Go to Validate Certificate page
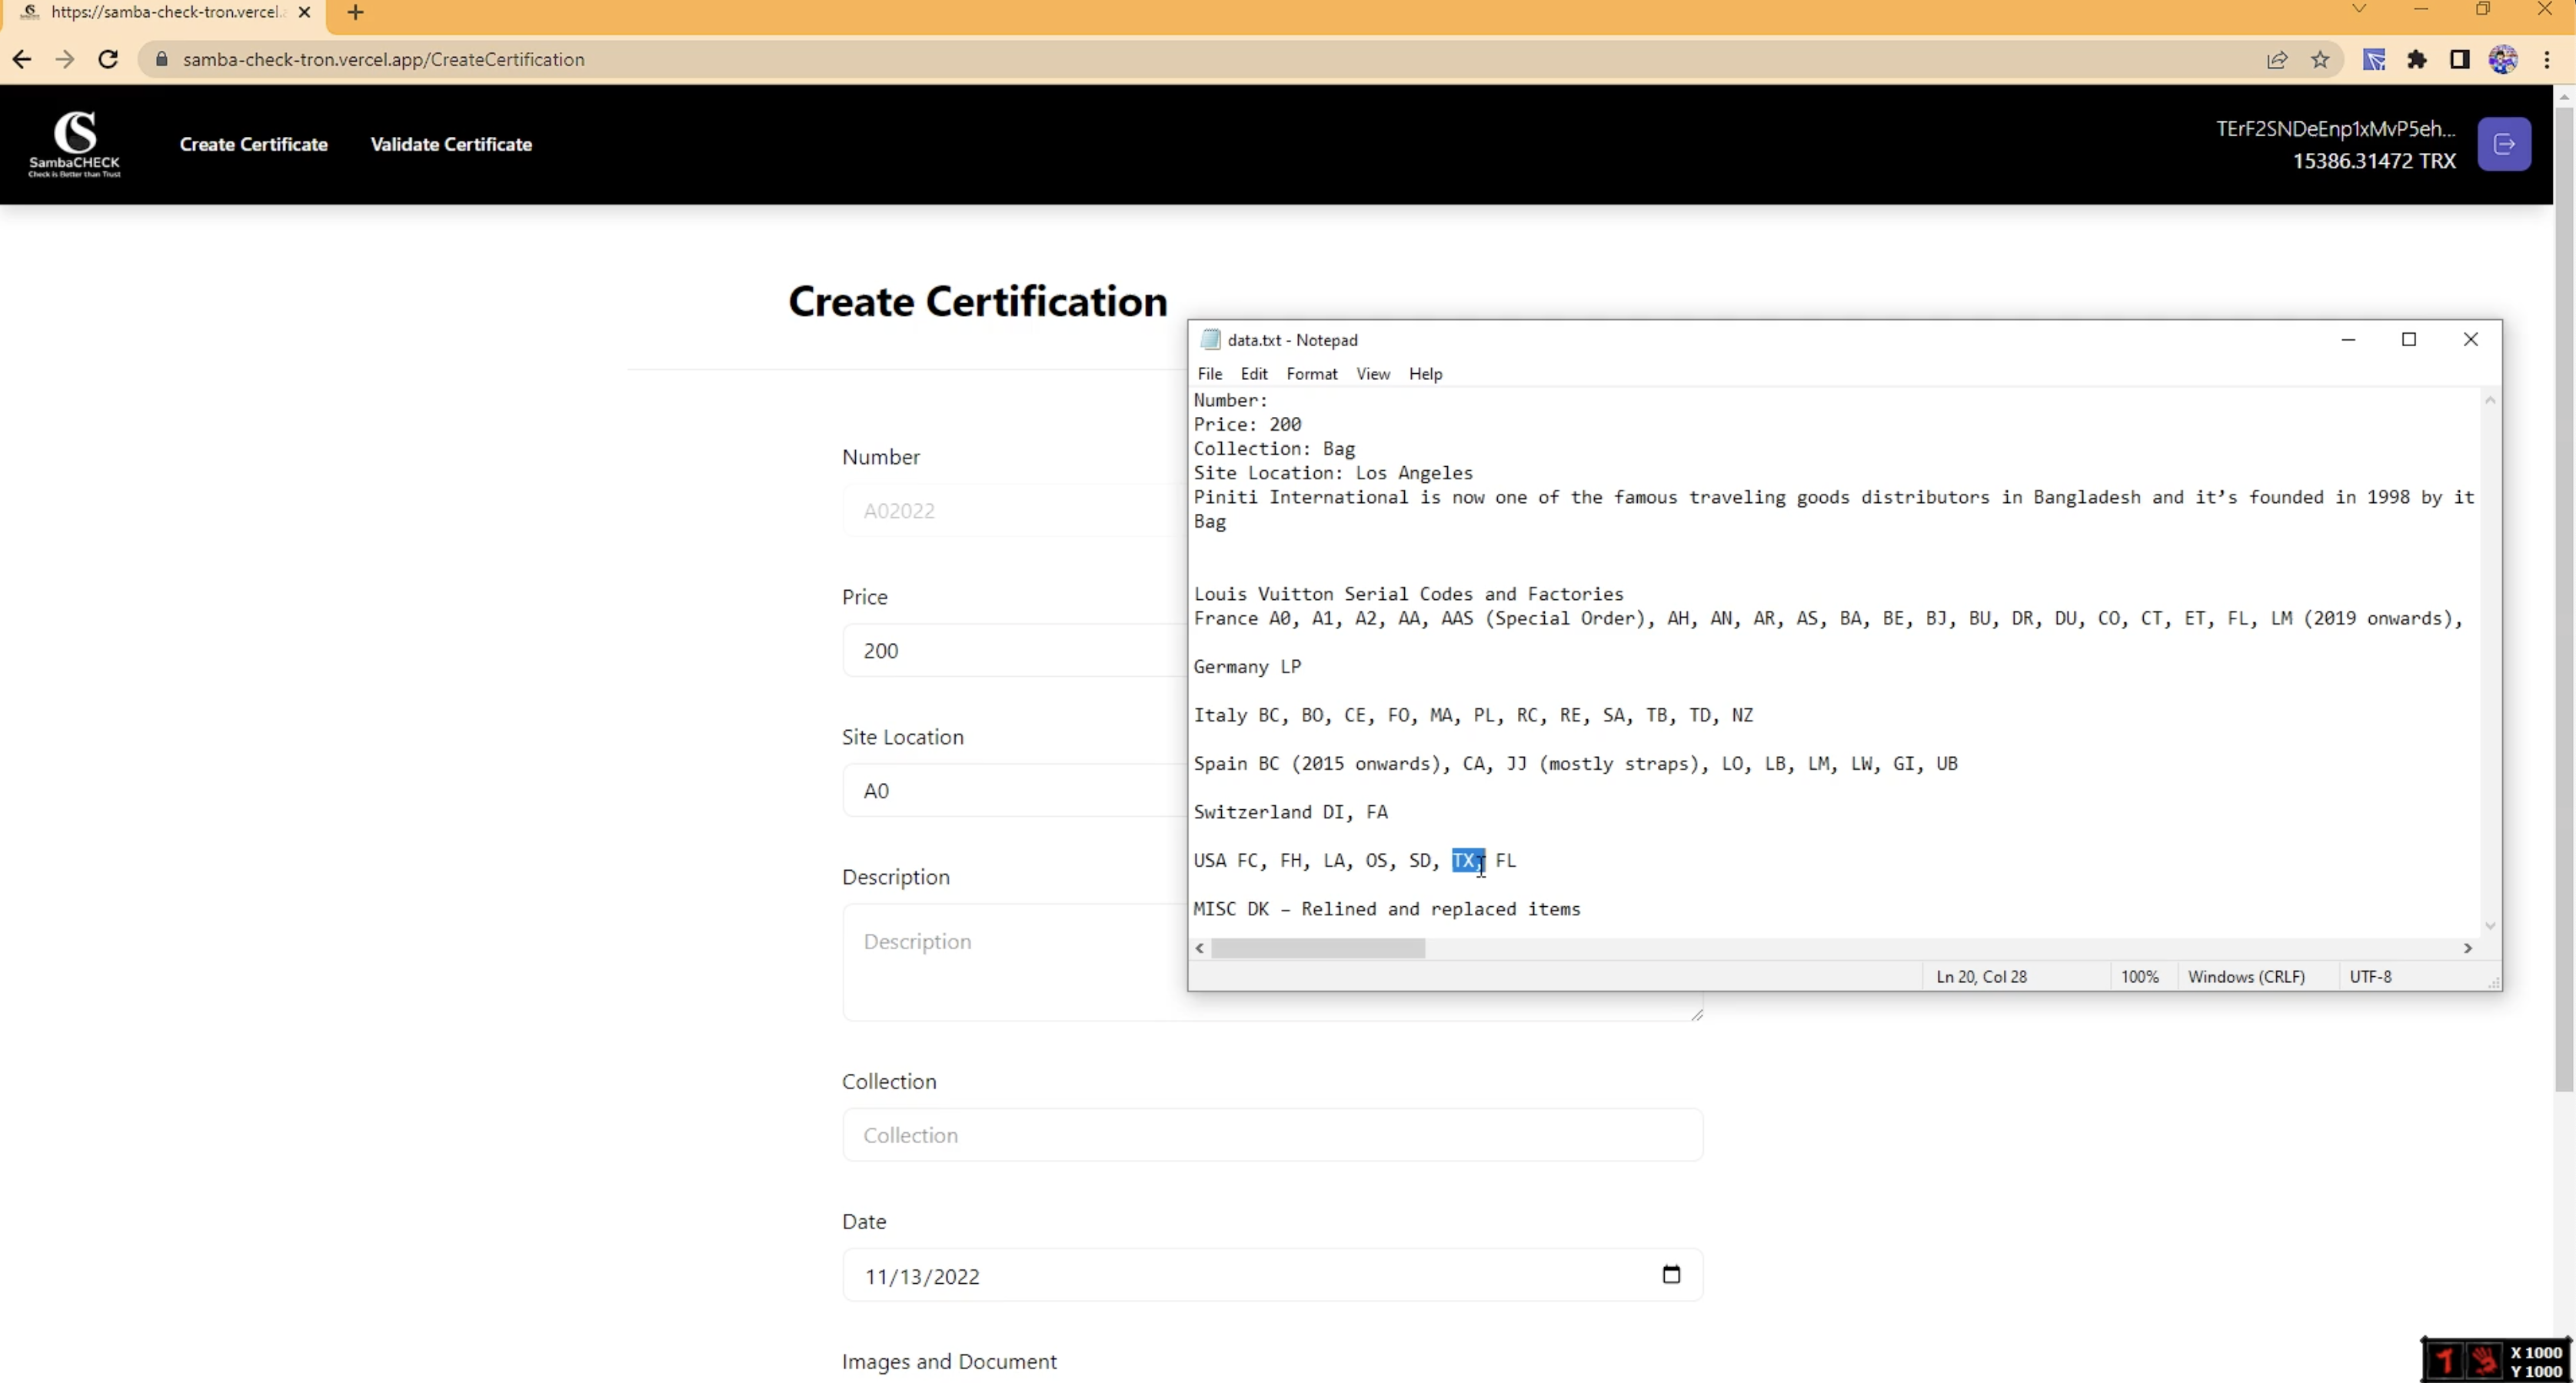 pyautogui.click(x=451, y=144)
